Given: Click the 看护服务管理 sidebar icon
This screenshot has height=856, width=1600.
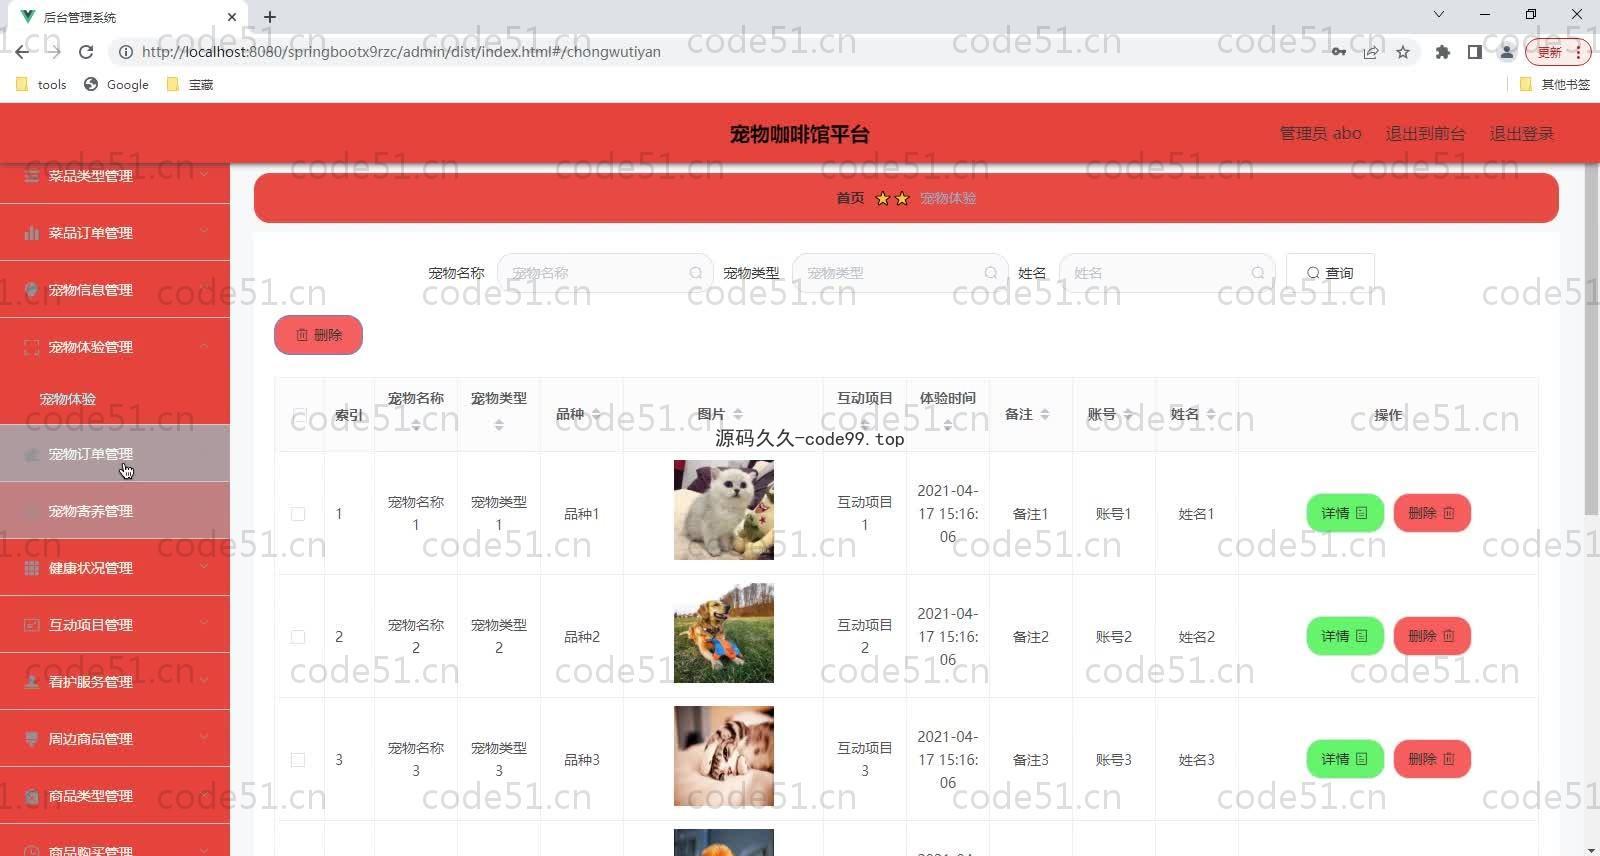Looking at the screenshot, I should tap(31, 682).
